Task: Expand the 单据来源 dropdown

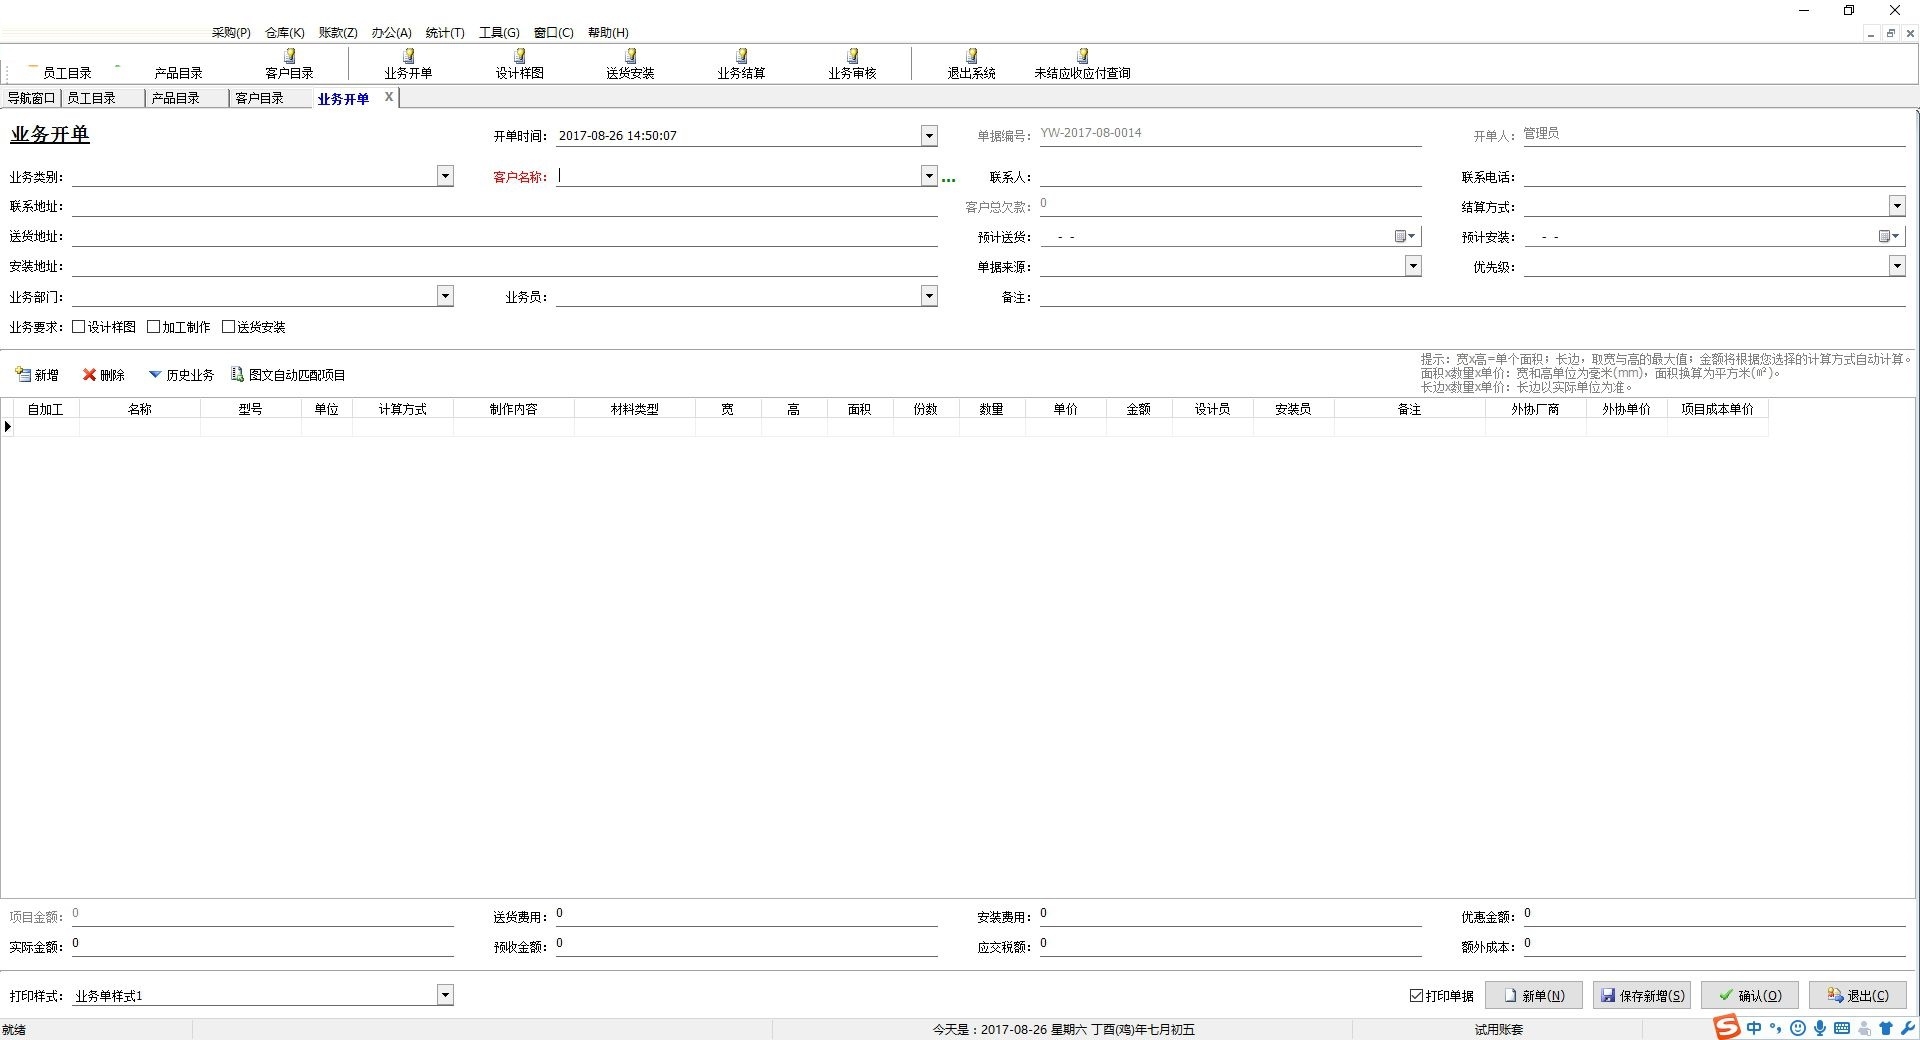Action: [1413, 266]
